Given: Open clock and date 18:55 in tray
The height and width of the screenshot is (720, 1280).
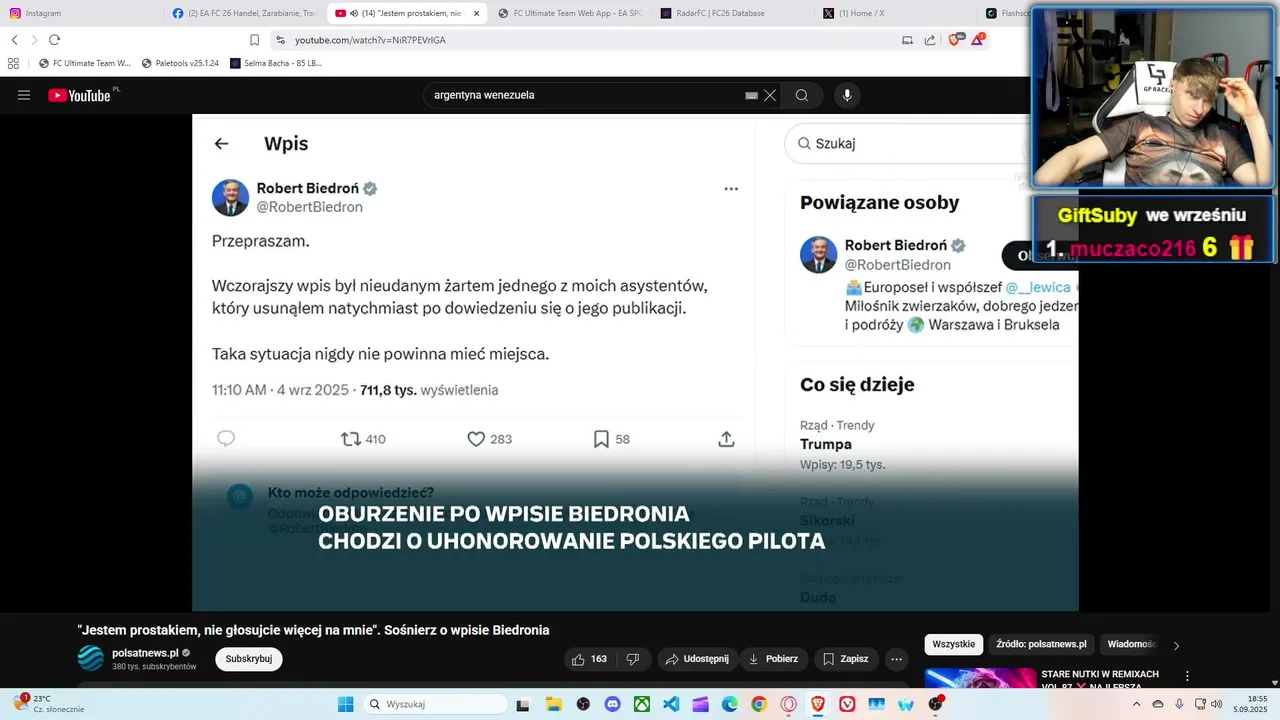Looking at the screenshot, I should (x=1250, y=704).
